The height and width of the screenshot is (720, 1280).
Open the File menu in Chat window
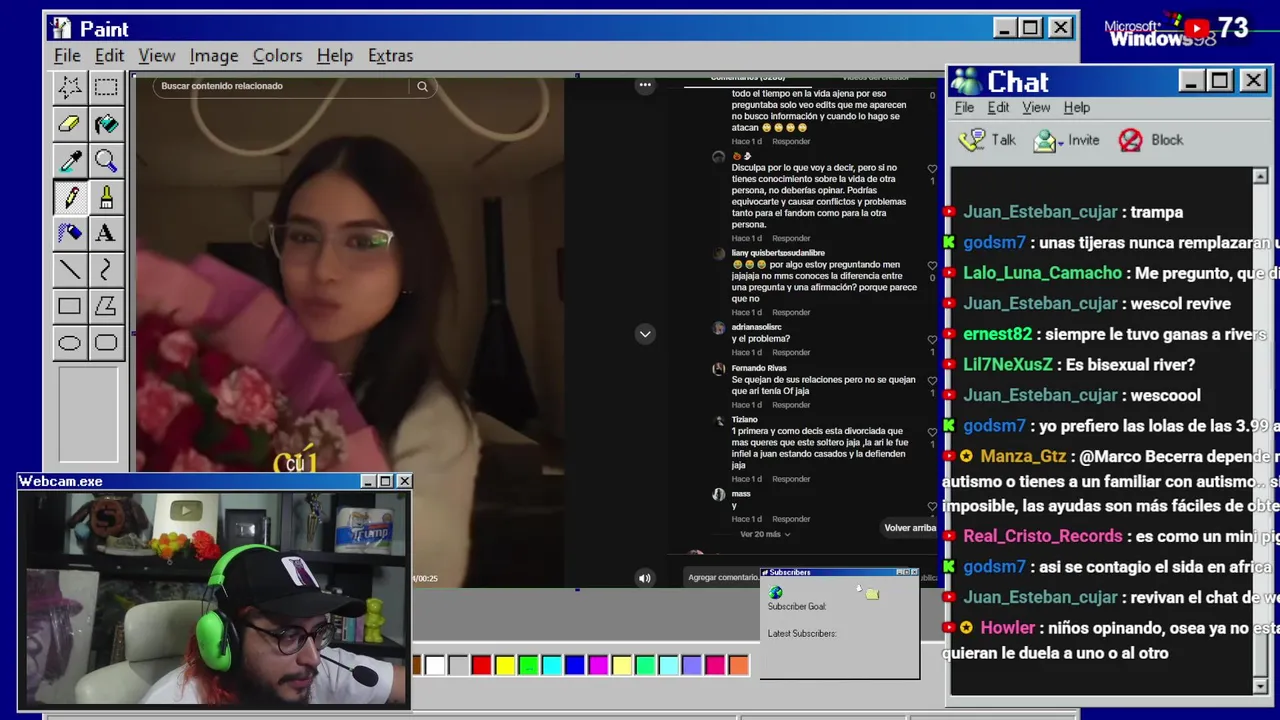(964, 108)
